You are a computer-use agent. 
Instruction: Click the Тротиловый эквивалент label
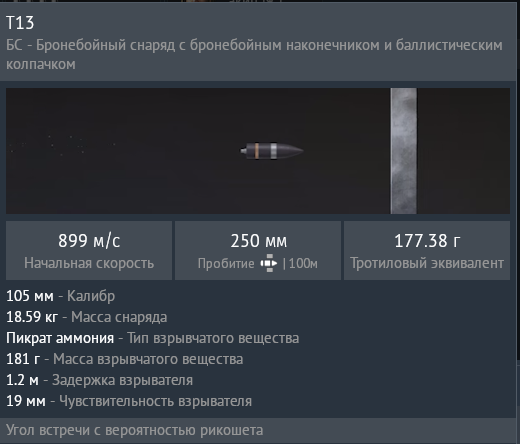pos(427,263)
